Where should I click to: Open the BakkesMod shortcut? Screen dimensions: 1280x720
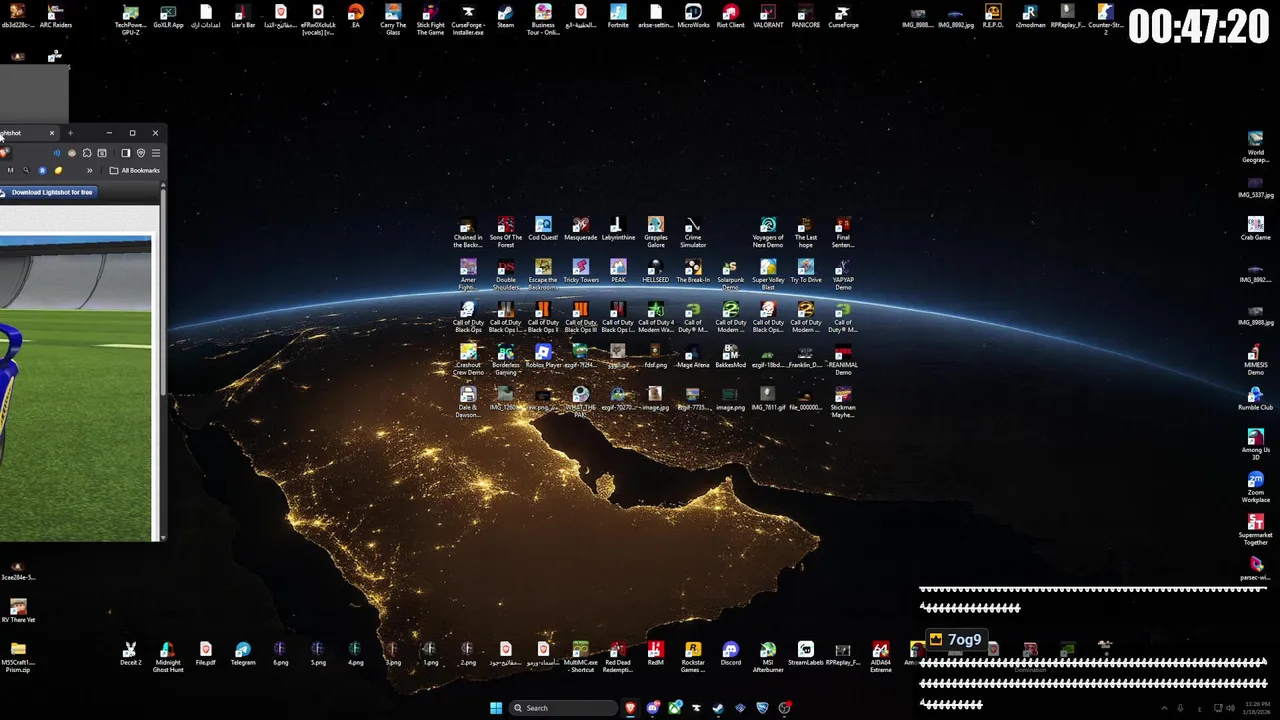(731, 356)
